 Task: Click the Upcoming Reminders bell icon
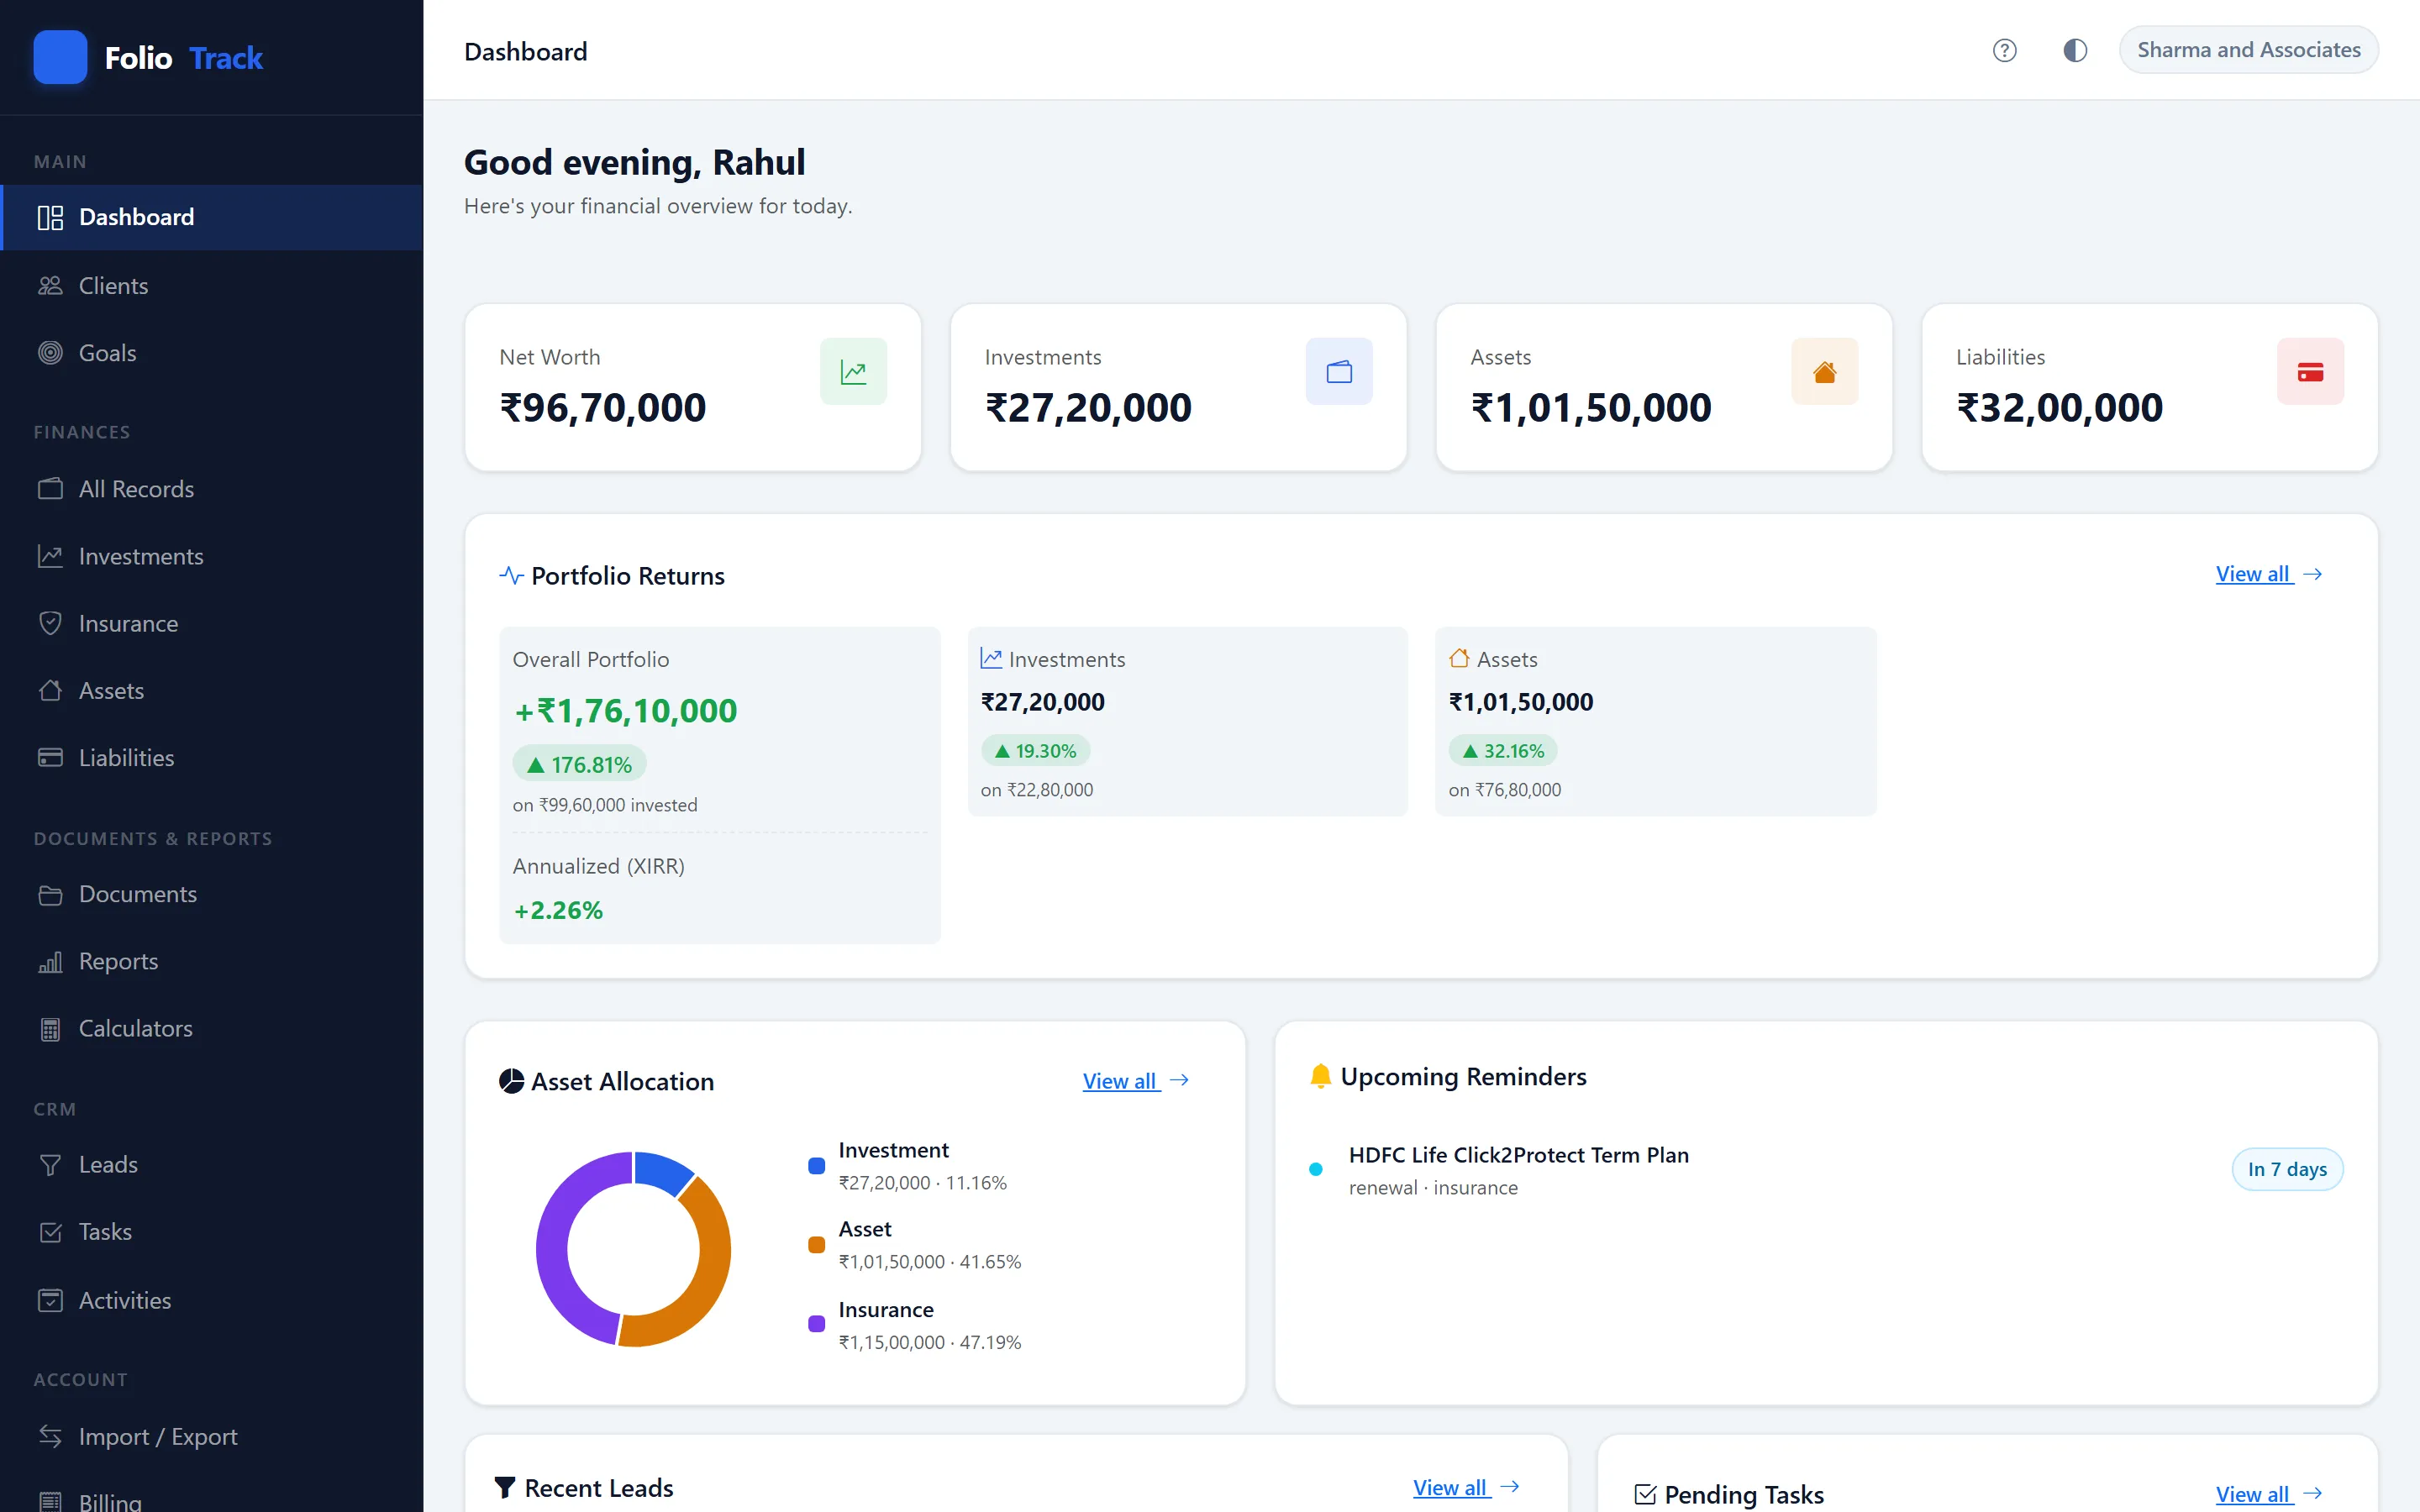click(1320, 1076)
